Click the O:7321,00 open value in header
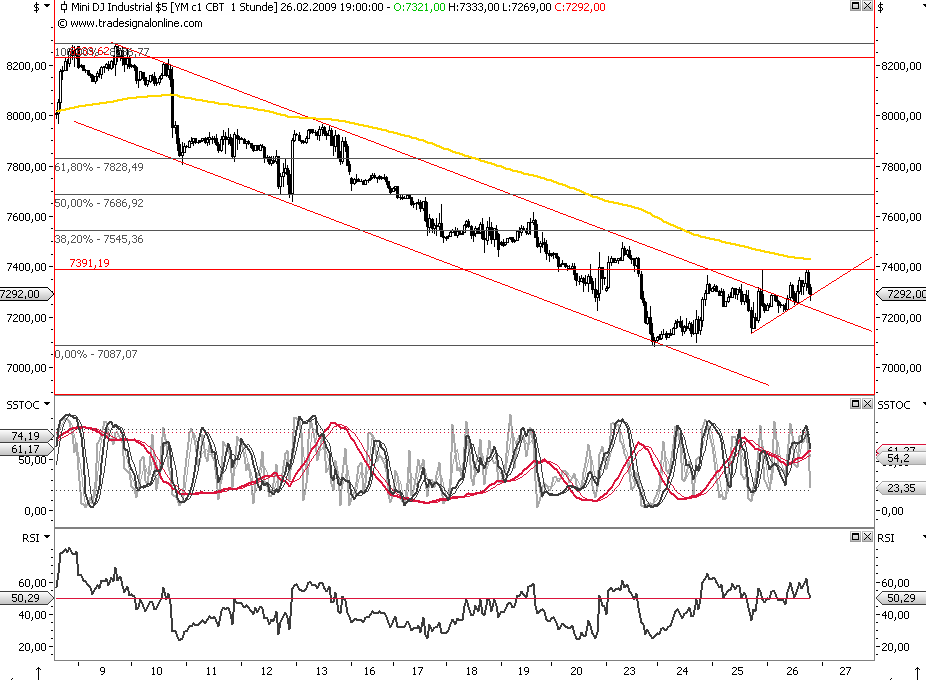Image resolution: width=926 pixels, height=680 pixels. 419,7
